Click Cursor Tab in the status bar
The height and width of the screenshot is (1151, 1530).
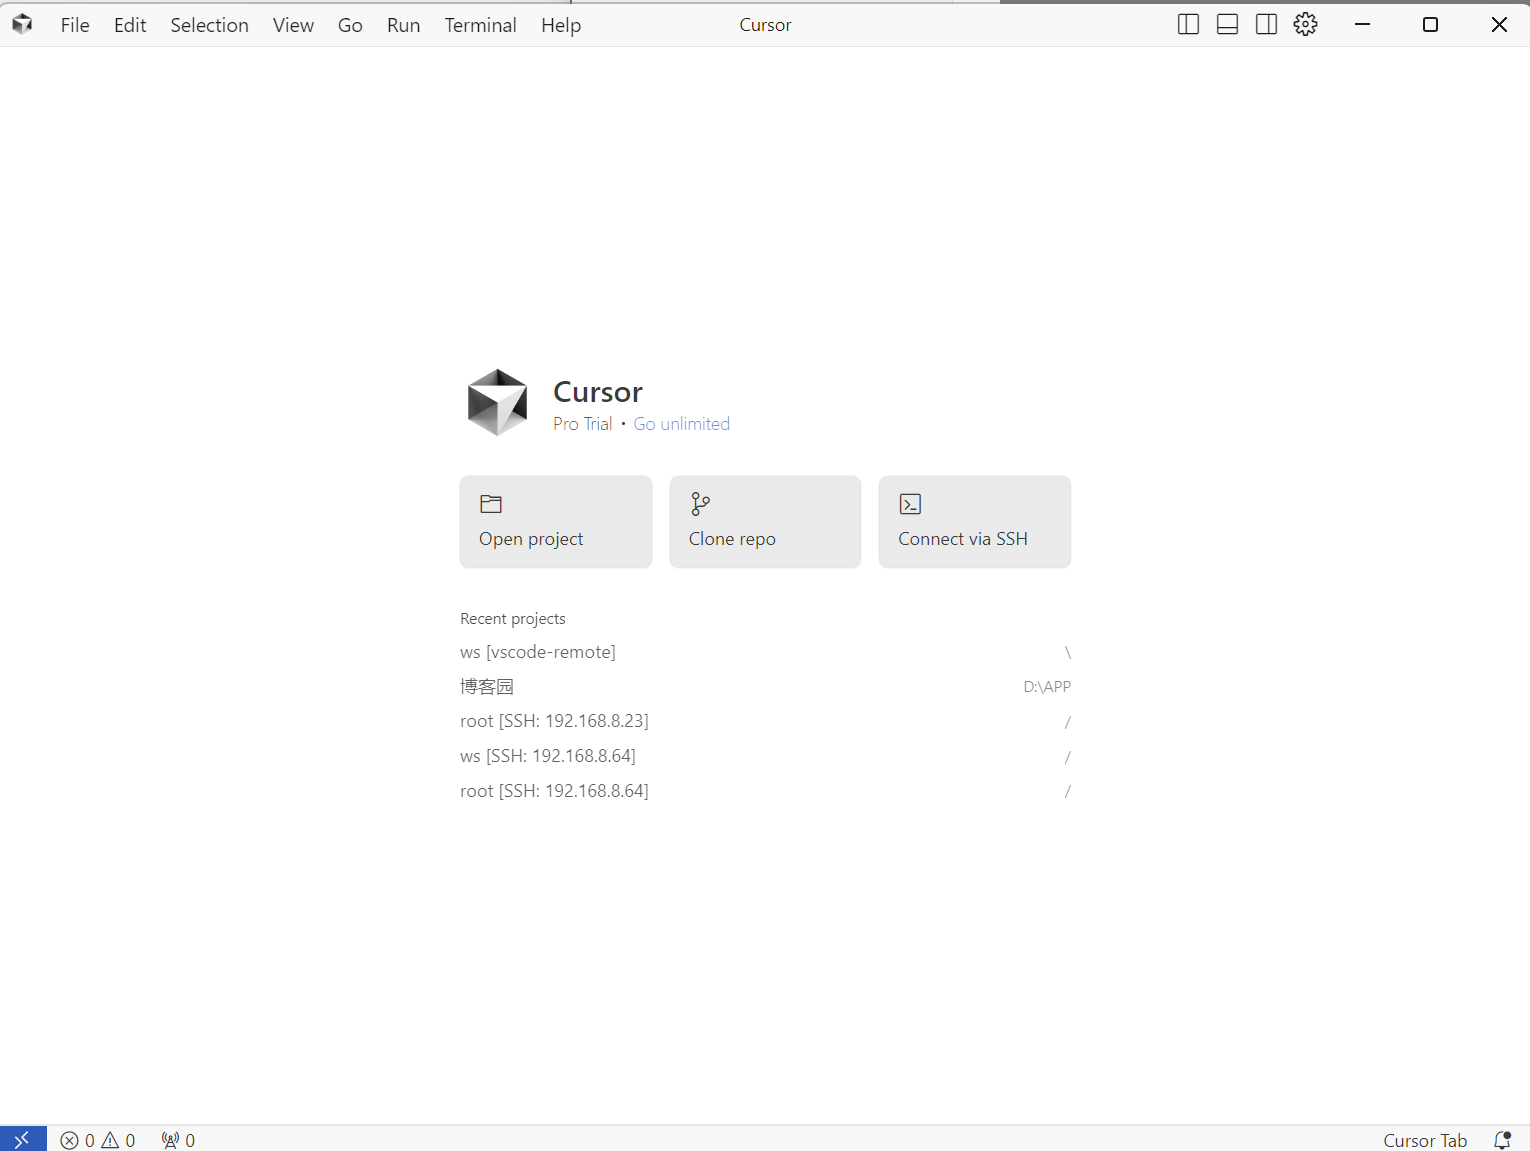click(1425, 1140)
